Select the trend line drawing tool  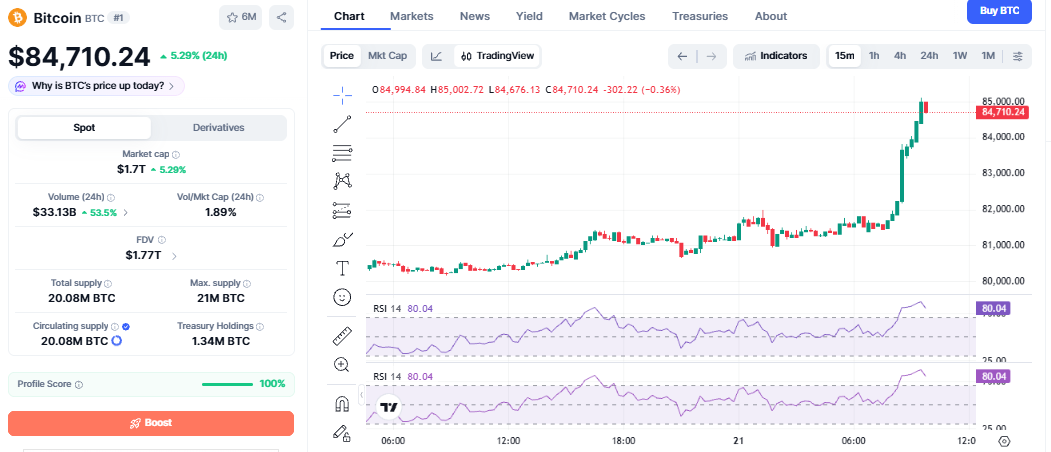[x=343, y=125]
